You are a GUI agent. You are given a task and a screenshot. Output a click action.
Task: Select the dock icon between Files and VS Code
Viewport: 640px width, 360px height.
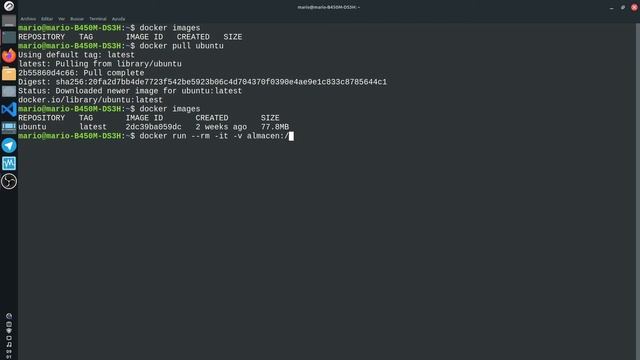[x=9, y=91]
